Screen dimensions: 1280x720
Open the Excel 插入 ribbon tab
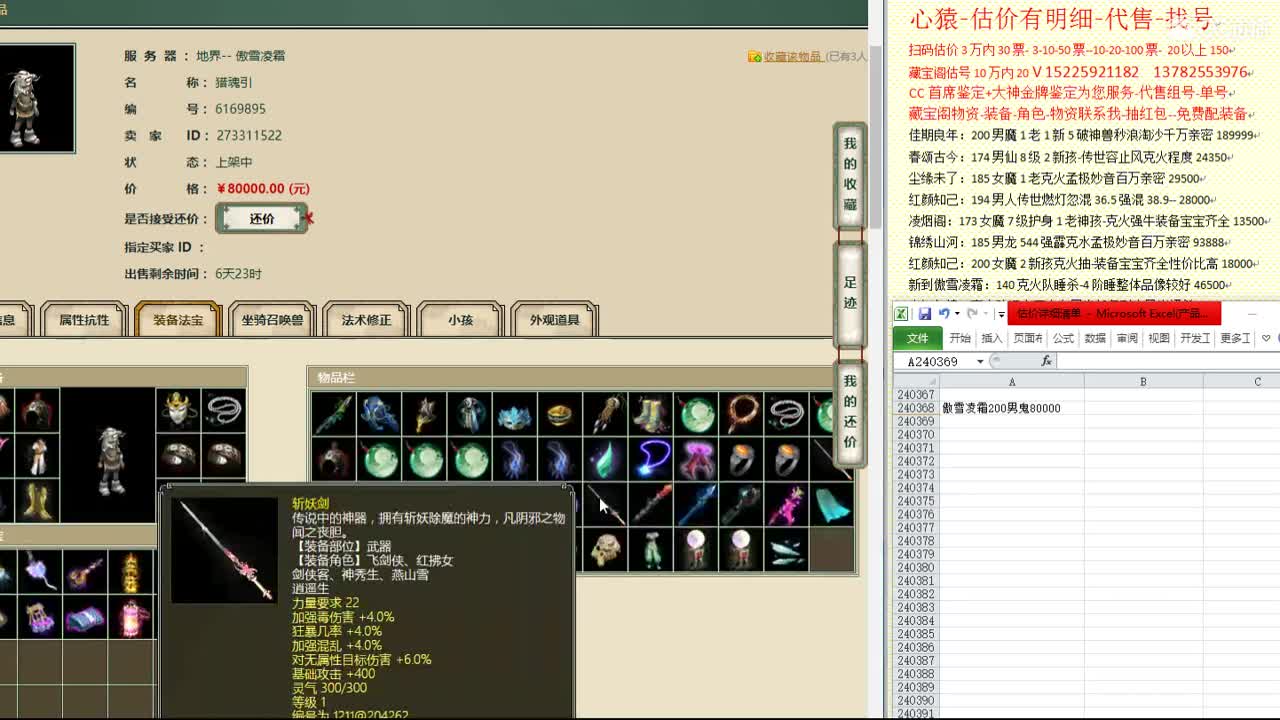tap(992, 338)
